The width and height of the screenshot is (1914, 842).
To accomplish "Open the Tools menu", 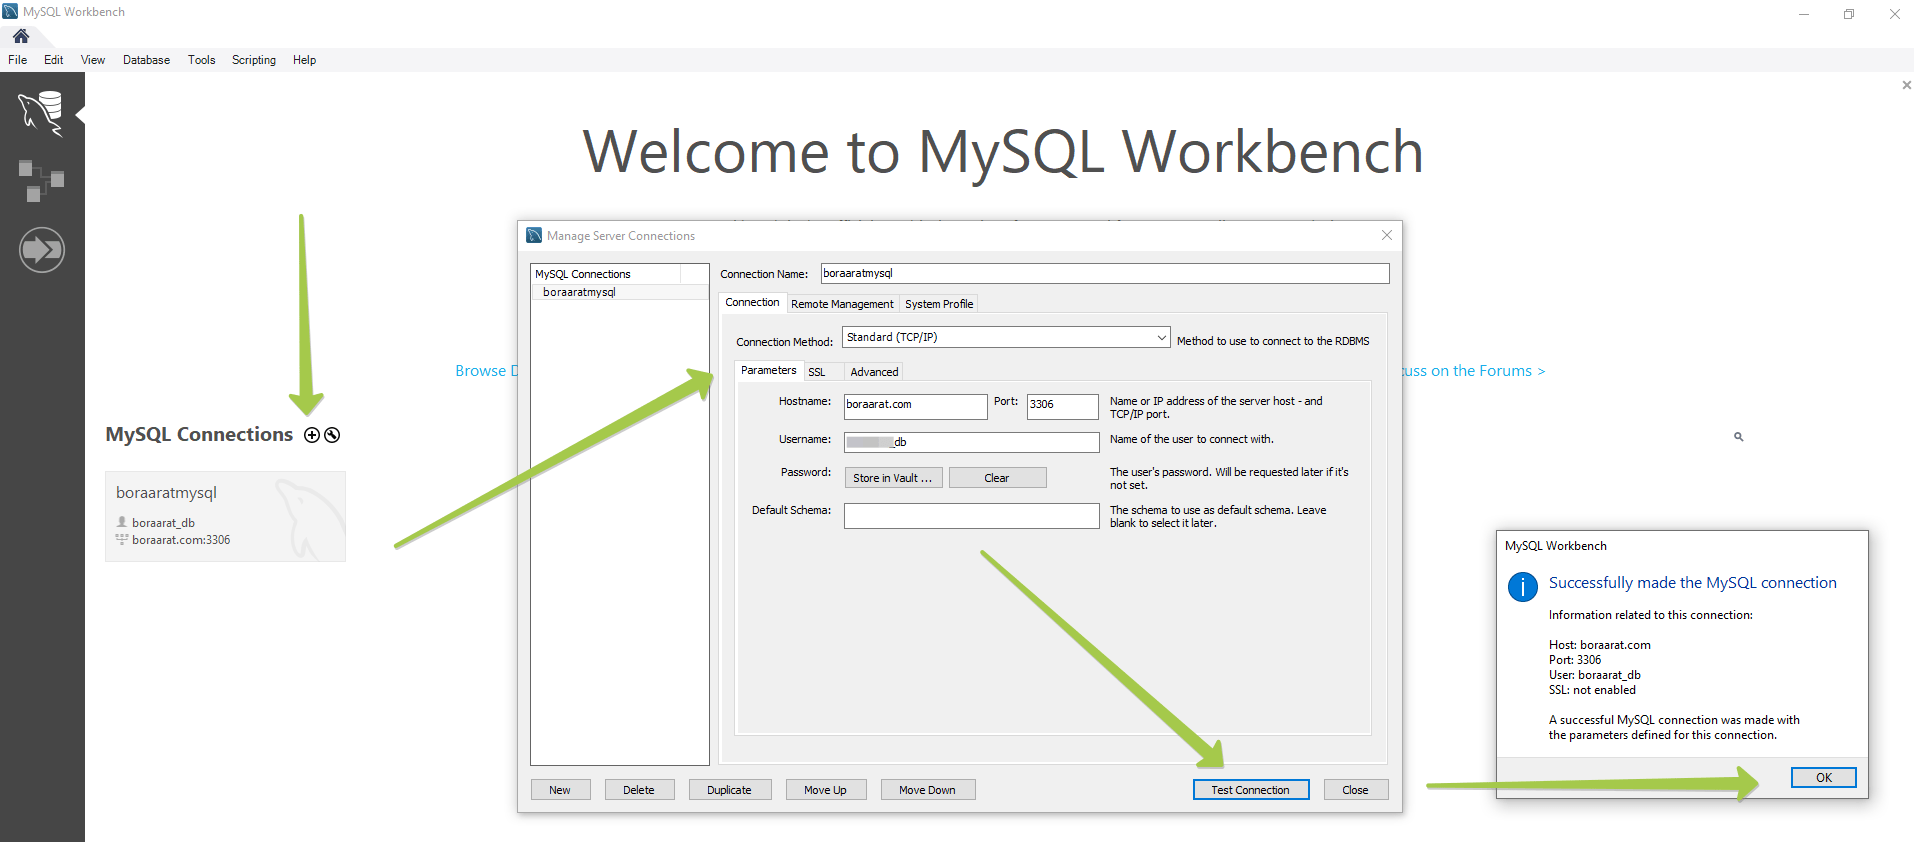I will (x=201, y=60).
